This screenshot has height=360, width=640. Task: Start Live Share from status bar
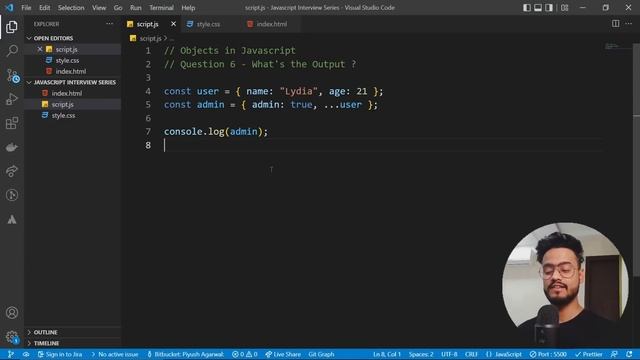click(283, 354)
